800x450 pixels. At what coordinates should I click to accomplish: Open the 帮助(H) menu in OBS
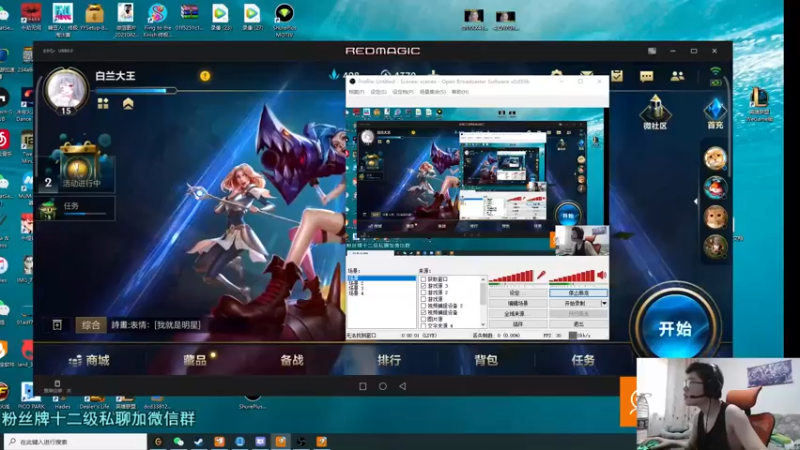[460, 92]
